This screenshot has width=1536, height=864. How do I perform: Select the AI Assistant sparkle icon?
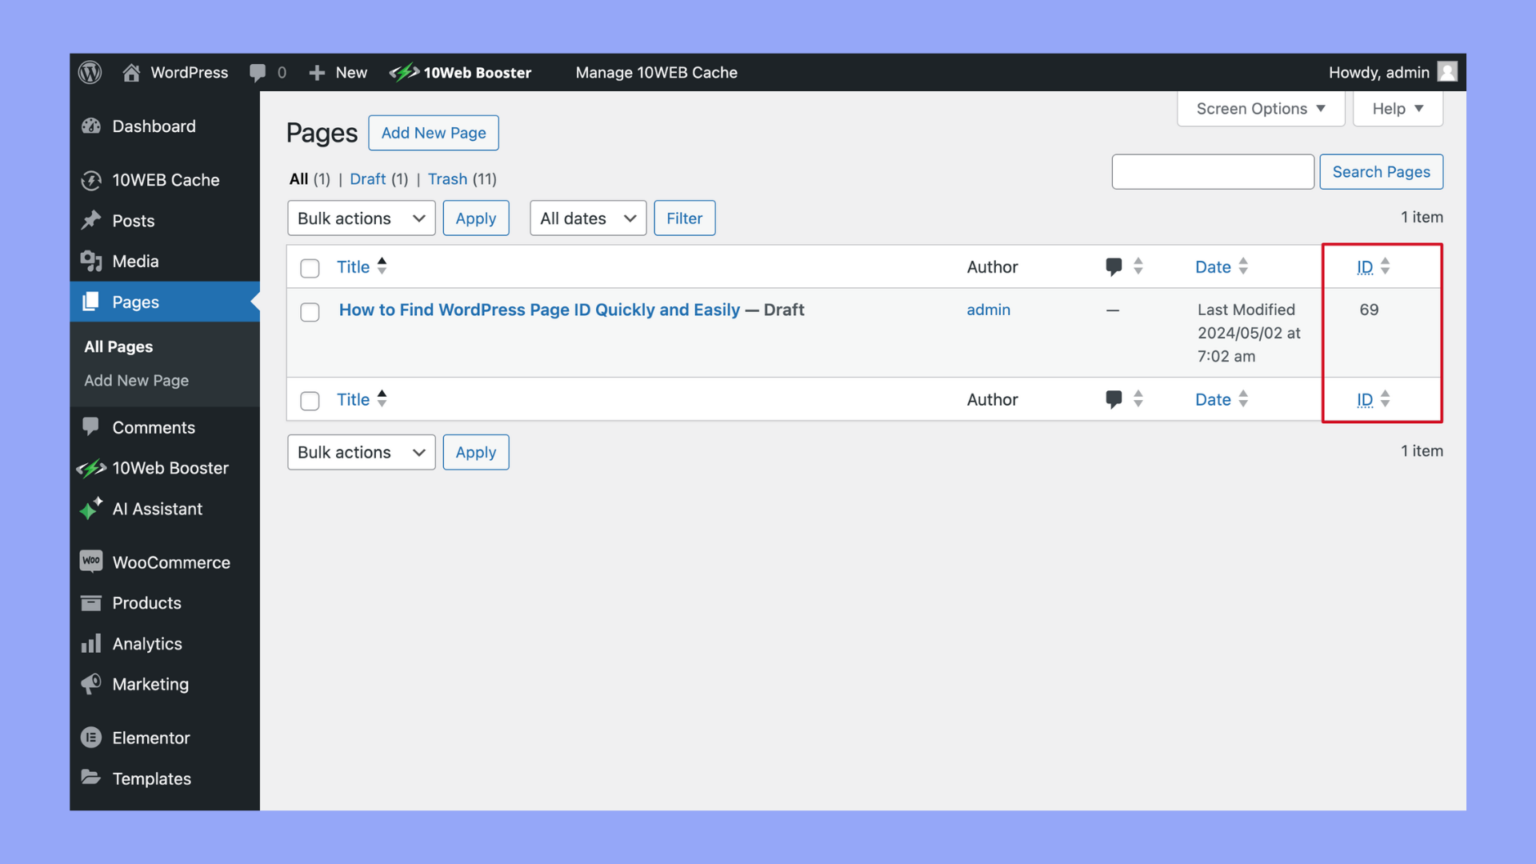click(91, 509)
